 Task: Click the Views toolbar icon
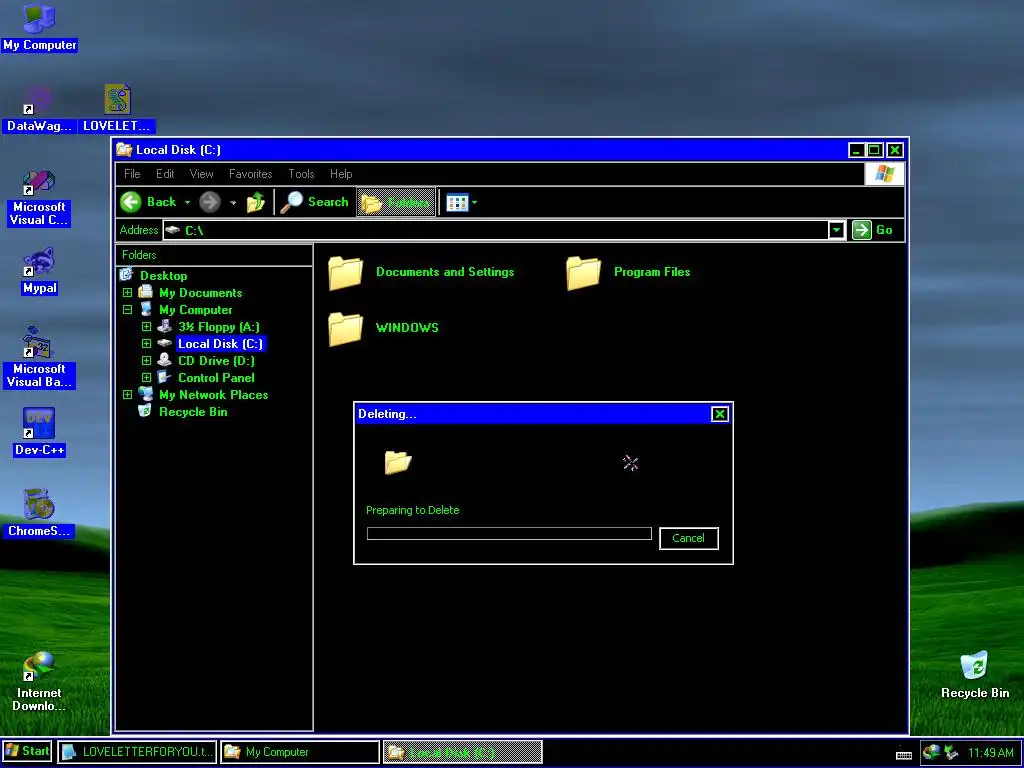coord(457,202)
